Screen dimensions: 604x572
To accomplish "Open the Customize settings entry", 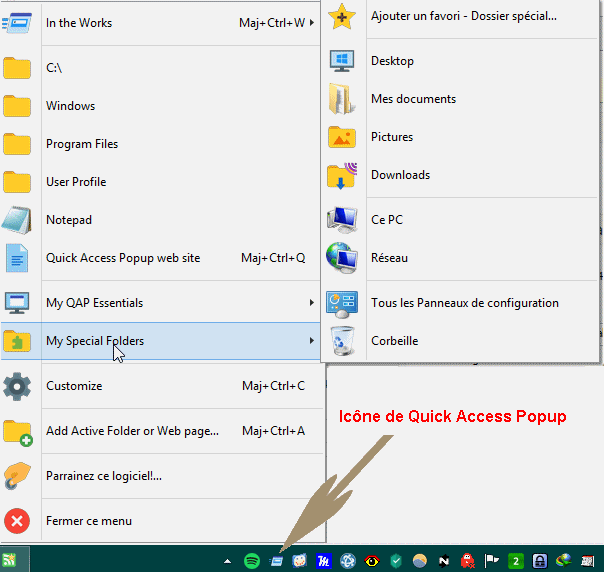I will tap(162, 386).
